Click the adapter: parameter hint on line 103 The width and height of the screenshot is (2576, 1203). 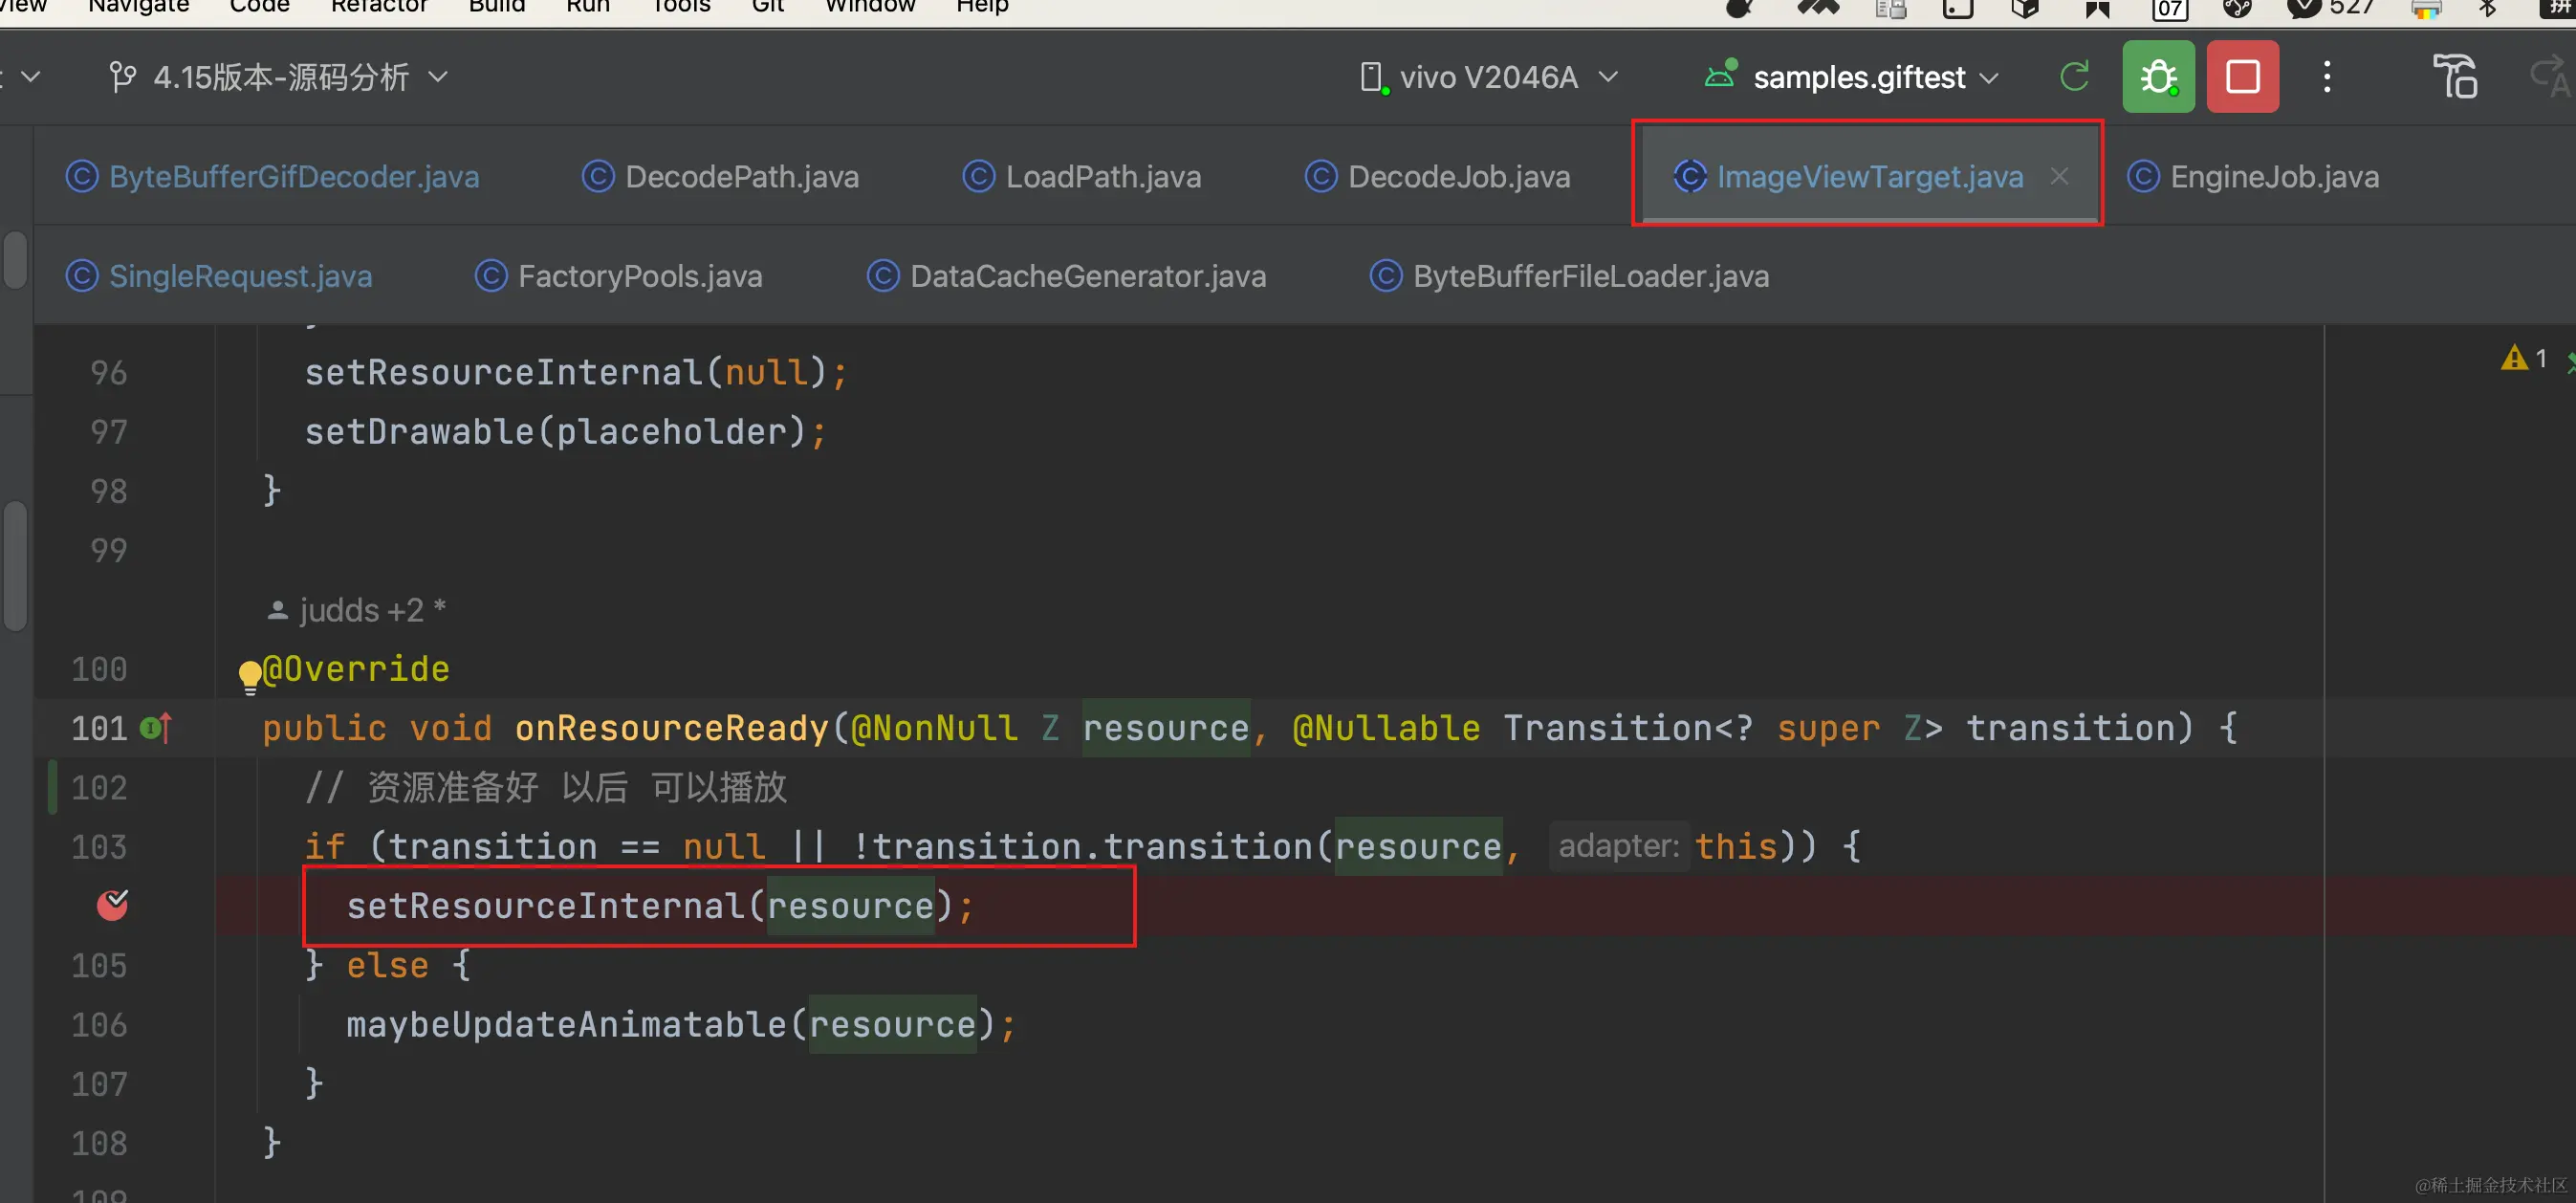click(1617, 846)
